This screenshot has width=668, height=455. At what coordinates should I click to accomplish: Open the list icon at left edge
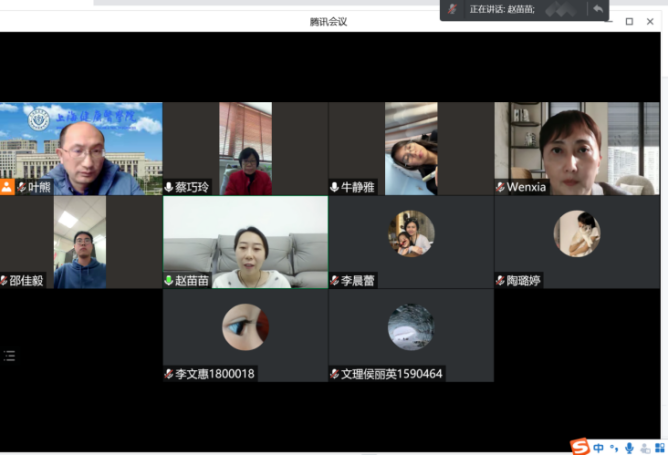[9, 355]
